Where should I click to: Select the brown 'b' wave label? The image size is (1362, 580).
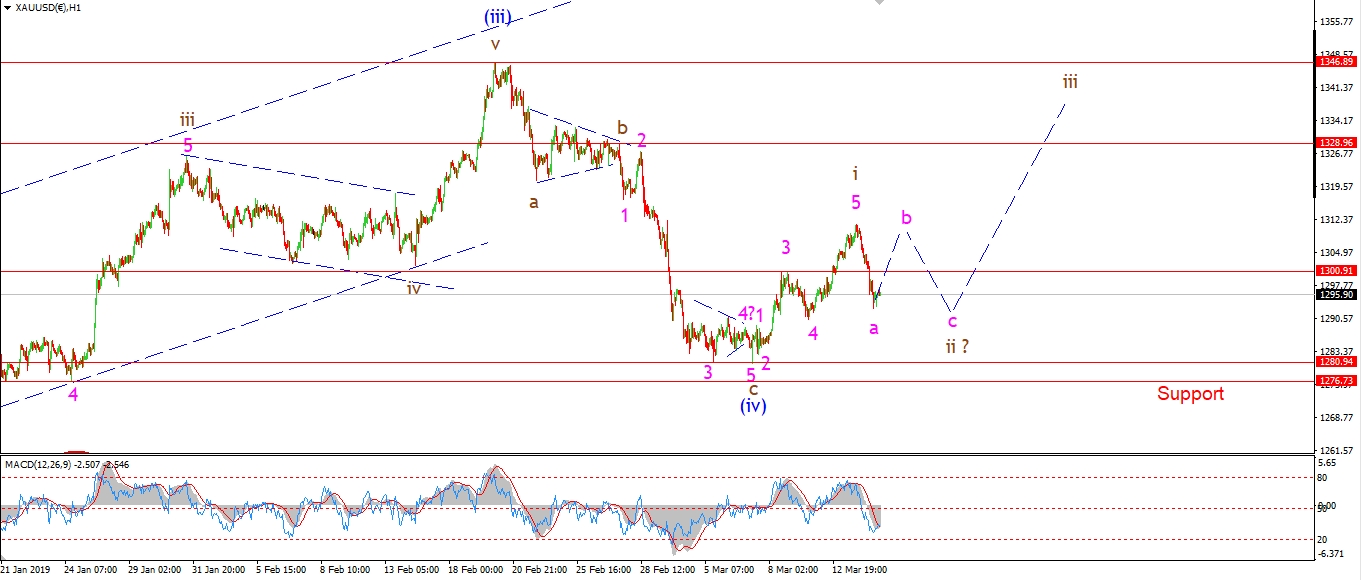622,128
